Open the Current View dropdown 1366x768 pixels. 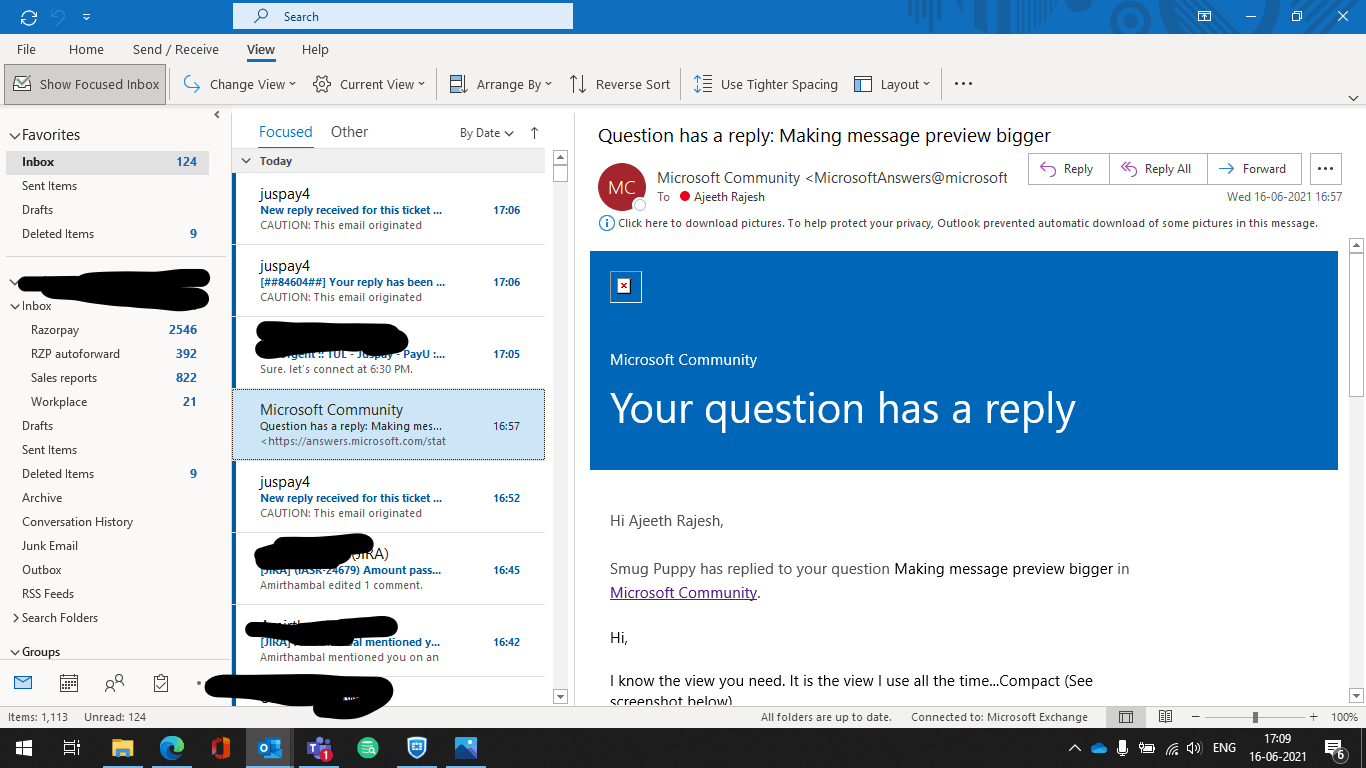pos(368,85)
